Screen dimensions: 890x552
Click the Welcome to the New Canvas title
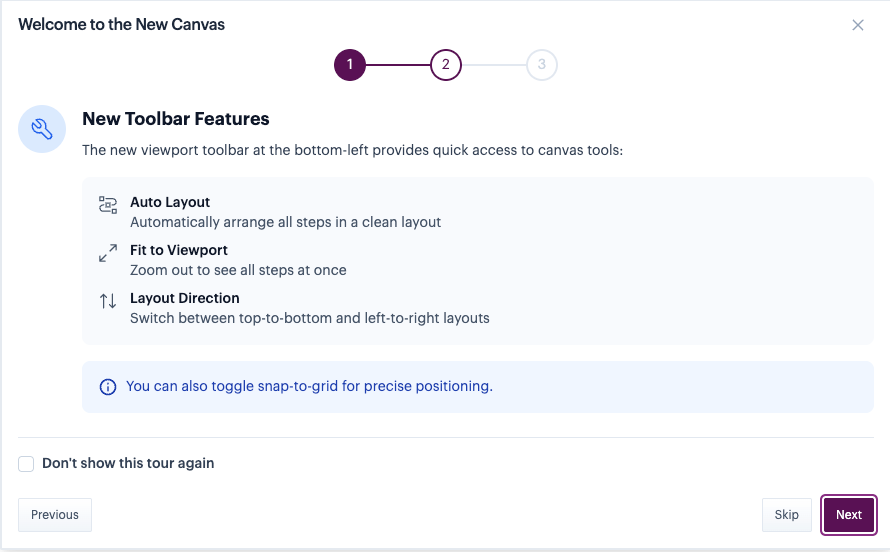coord(121,25)
